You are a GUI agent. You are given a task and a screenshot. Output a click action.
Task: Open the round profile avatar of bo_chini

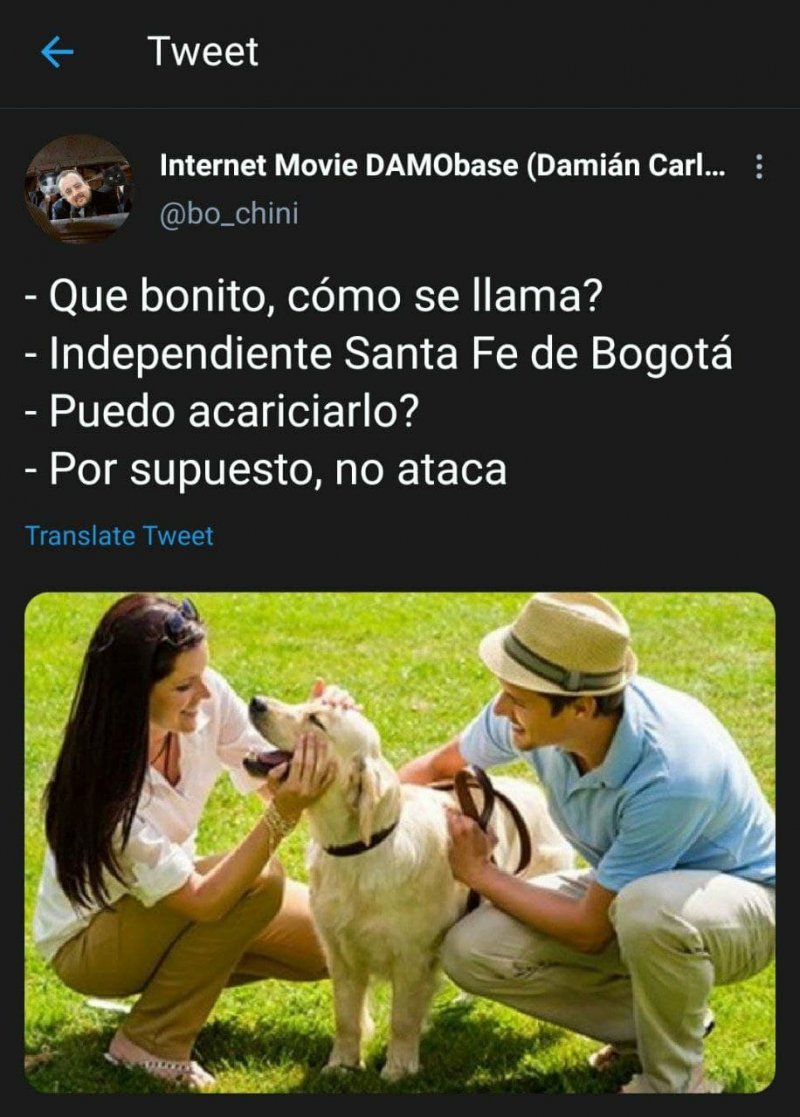coord(78,189)
